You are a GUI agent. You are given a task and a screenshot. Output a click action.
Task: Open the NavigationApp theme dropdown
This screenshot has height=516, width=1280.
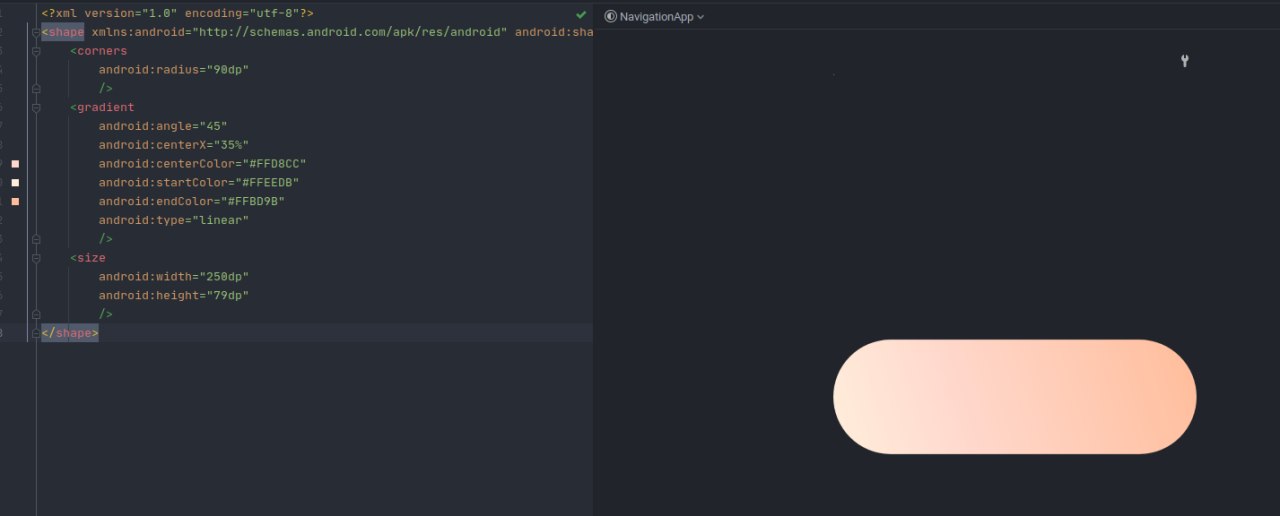pyautogui.click(x=661, y=16)
